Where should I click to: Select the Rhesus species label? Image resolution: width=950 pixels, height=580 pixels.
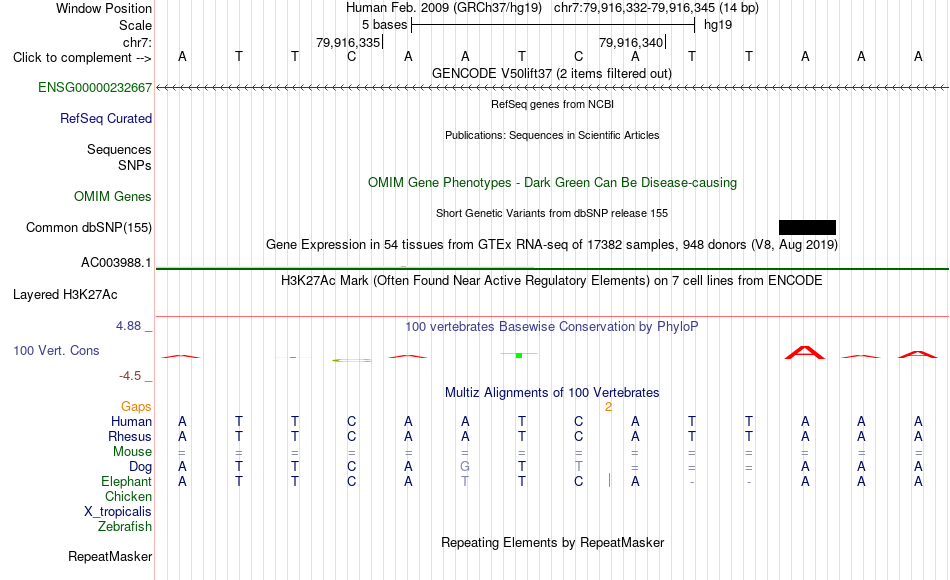[130, 436]
